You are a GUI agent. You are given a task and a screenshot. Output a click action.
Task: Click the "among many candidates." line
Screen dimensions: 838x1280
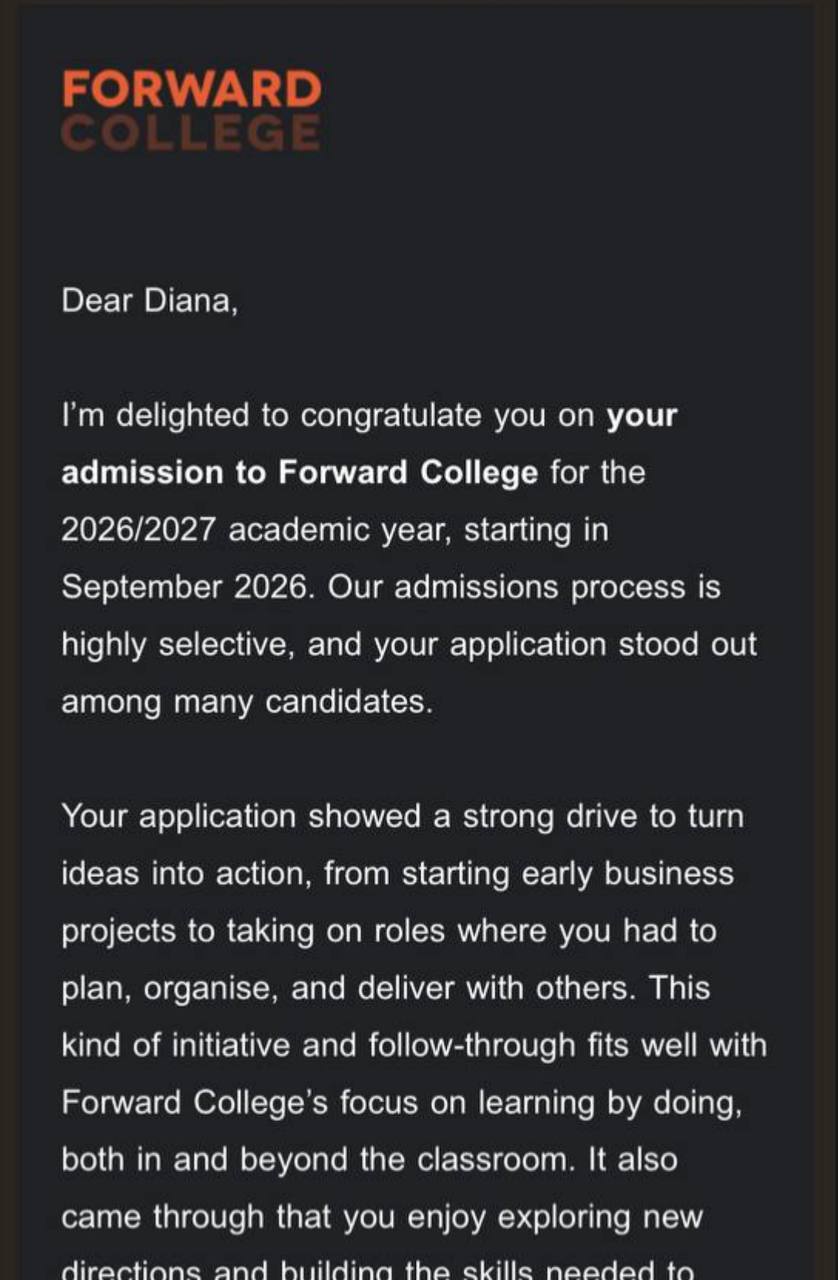click(x=247, y=702)
